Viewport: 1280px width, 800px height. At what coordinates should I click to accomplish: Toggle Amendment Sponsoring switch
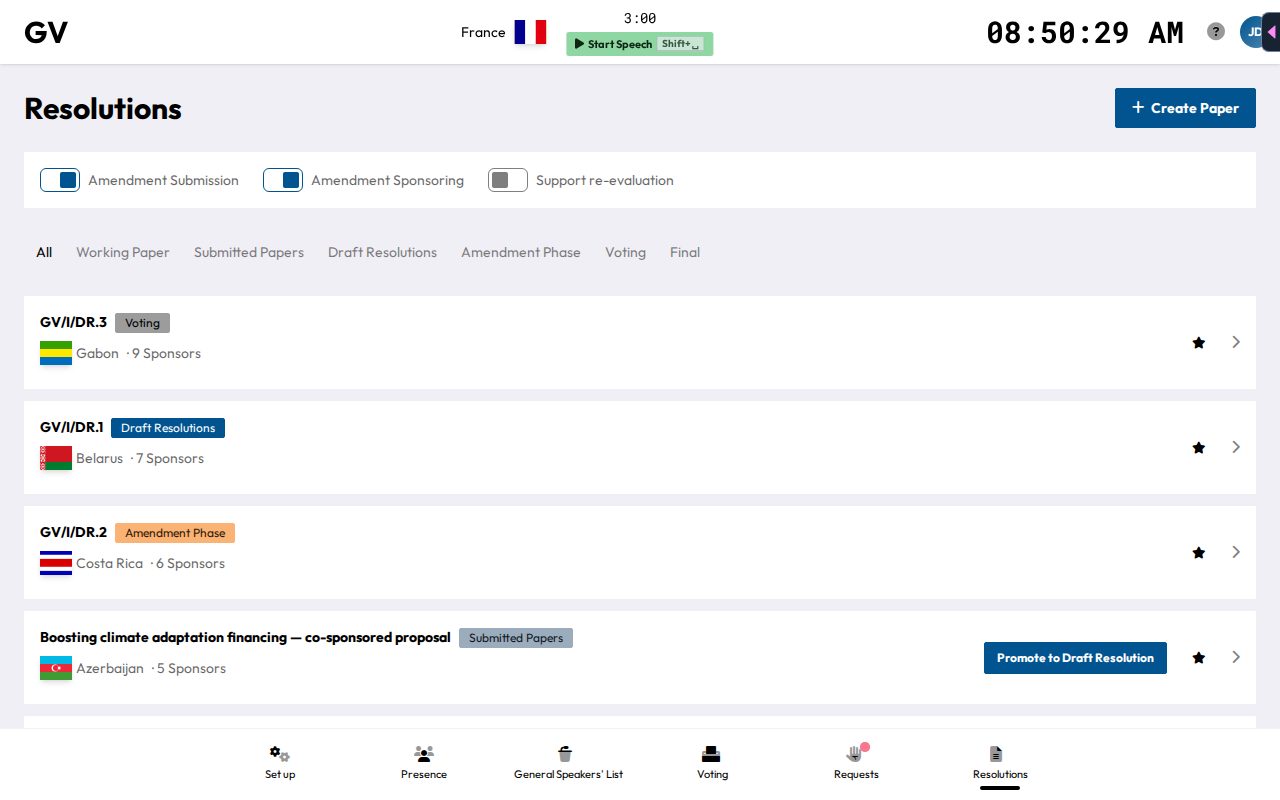click(283, 180)
